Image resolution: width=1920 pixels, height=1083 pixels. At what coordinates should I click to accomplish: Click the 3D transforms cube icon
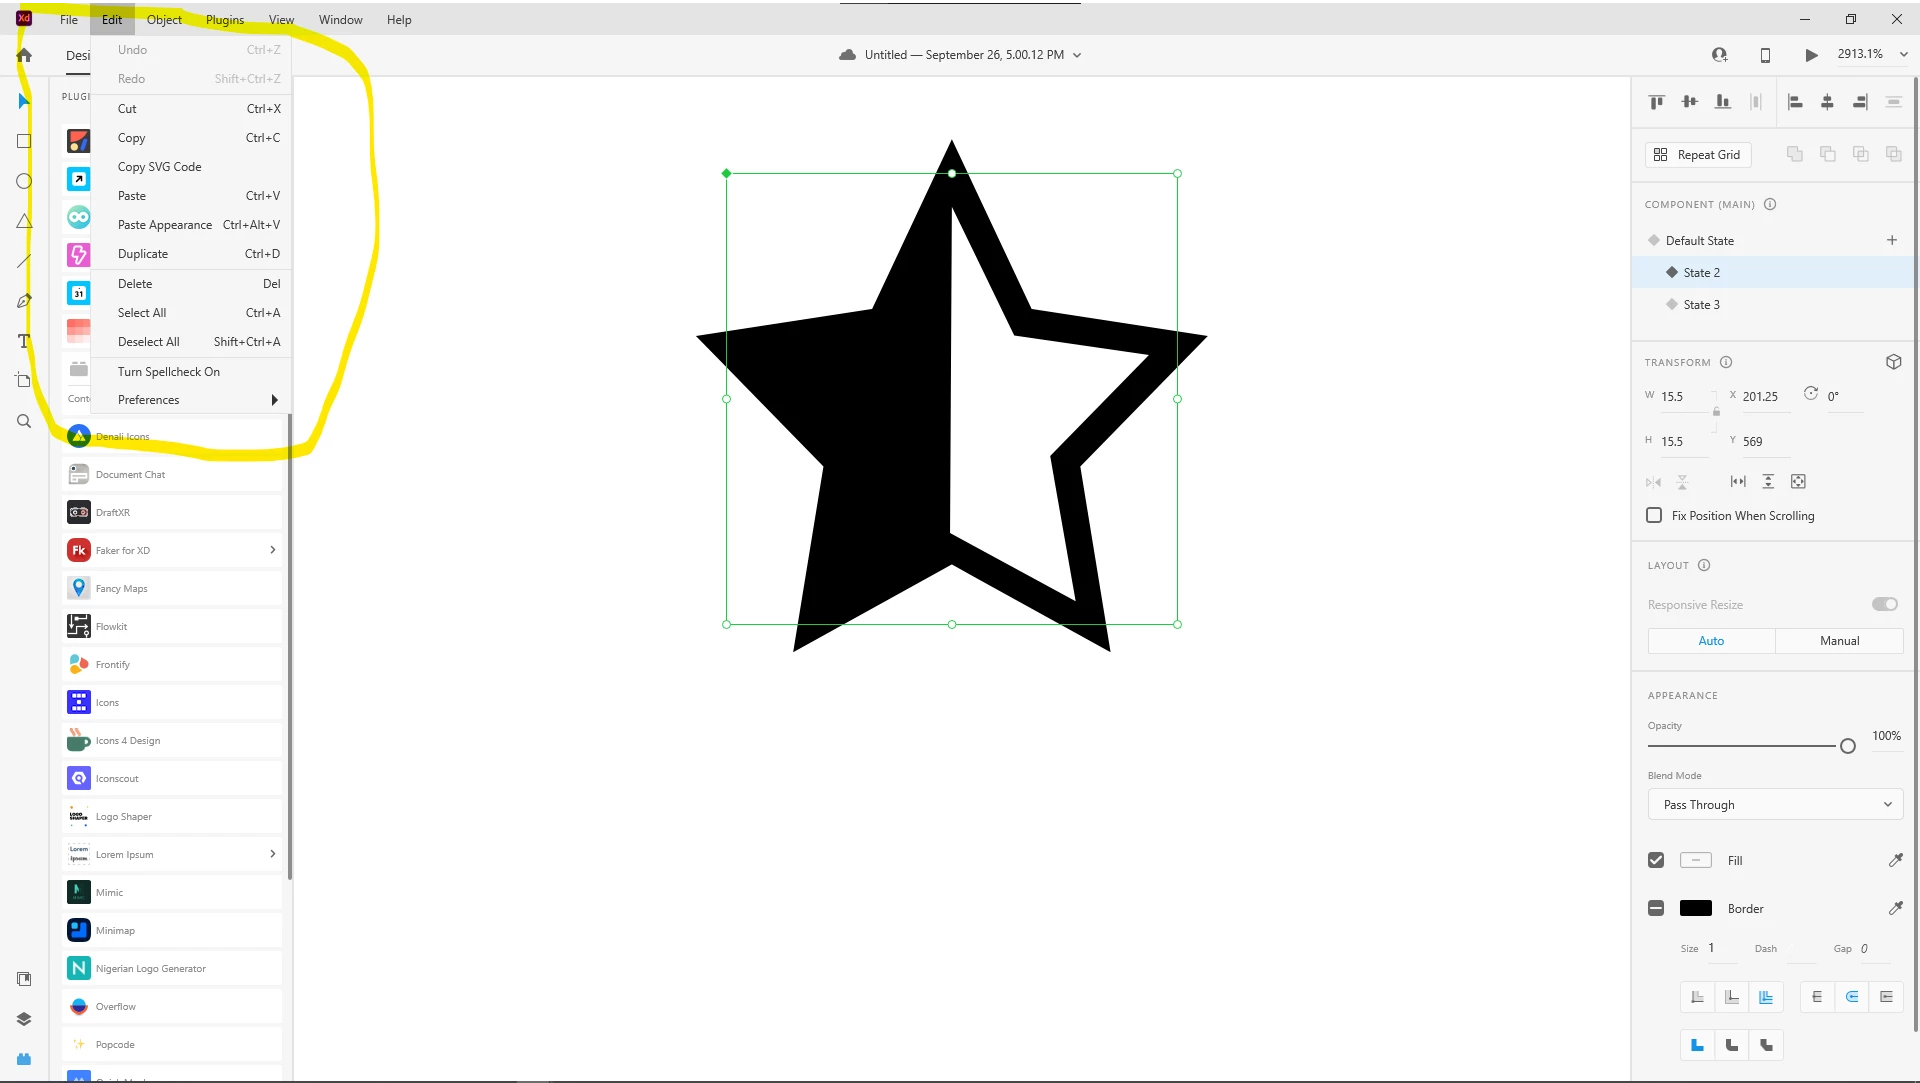click(1893, 362)
